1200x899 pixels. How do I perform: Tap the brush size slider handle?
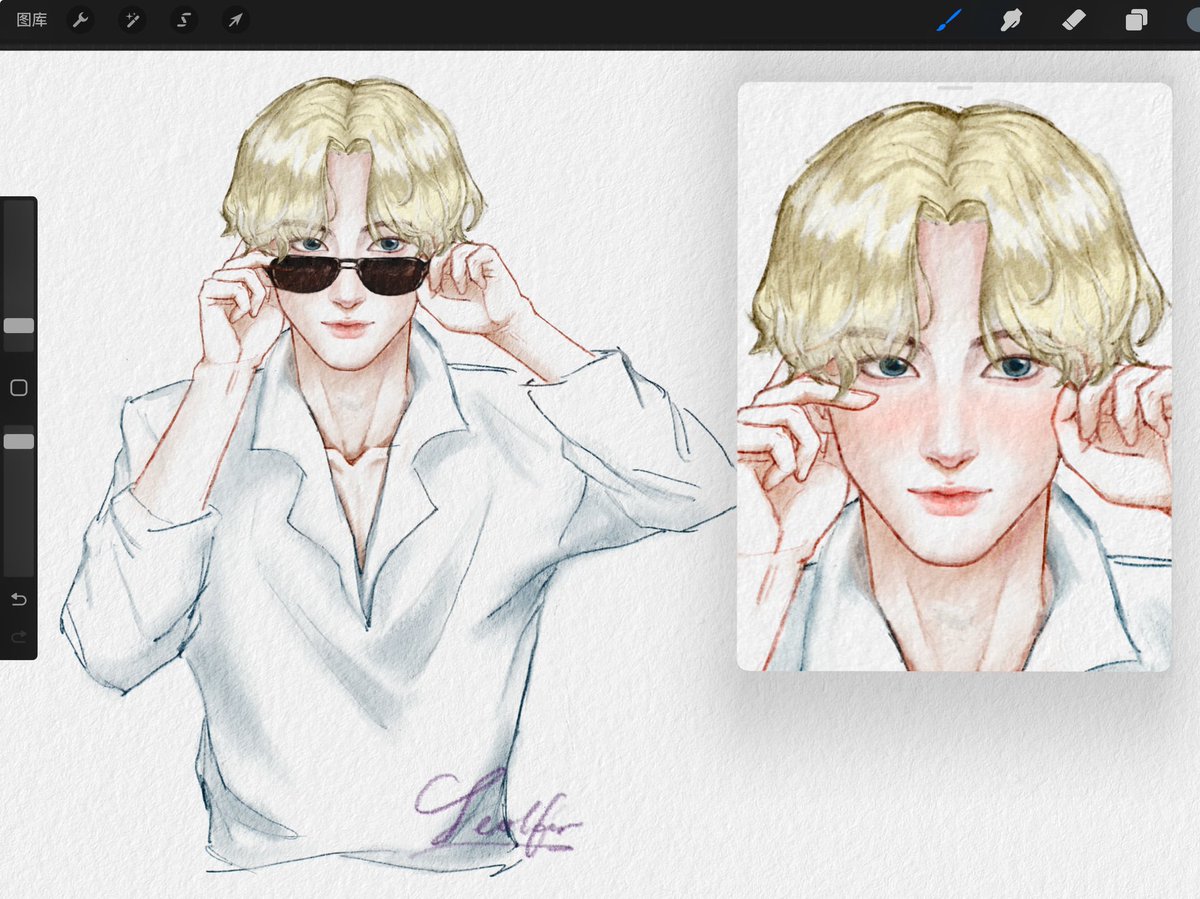coord(18,324)
